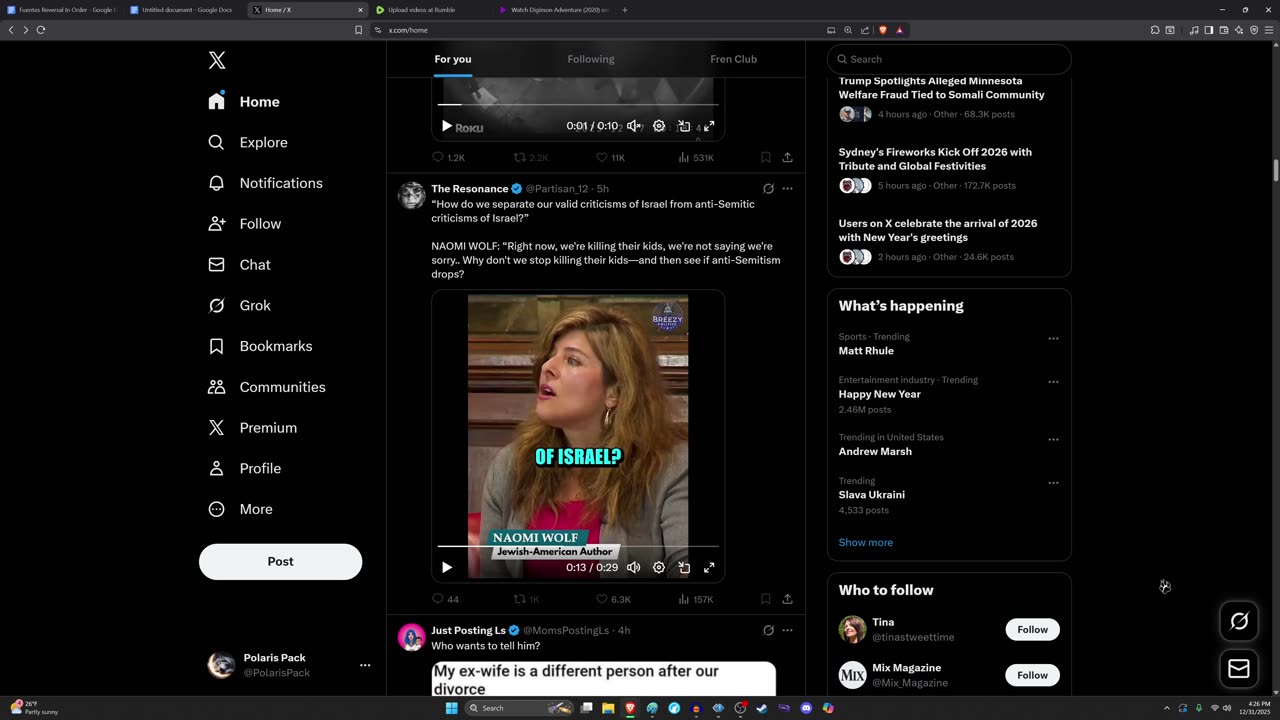This screenshot has width=1280, height=720.
Task: Switch to Upload videos at Rumble browser tab
Action: [428, 10]
